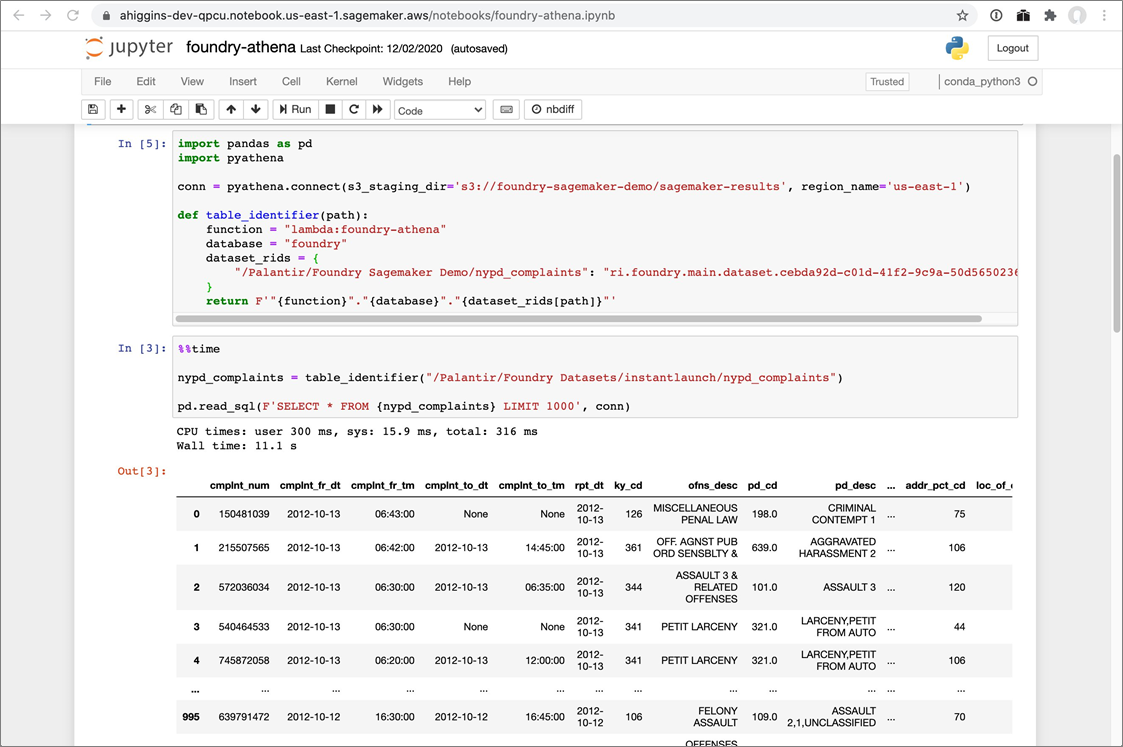Bookmark this page with the star icon

click(x=962, y=16)
